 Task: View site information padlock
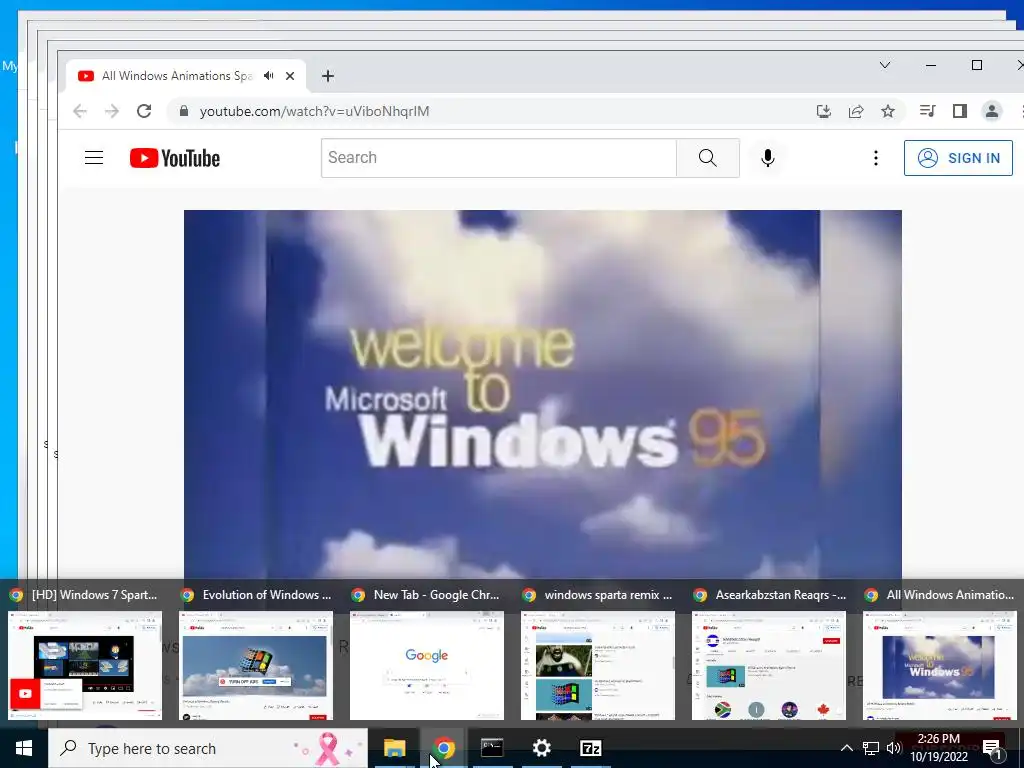coord(184,111)
